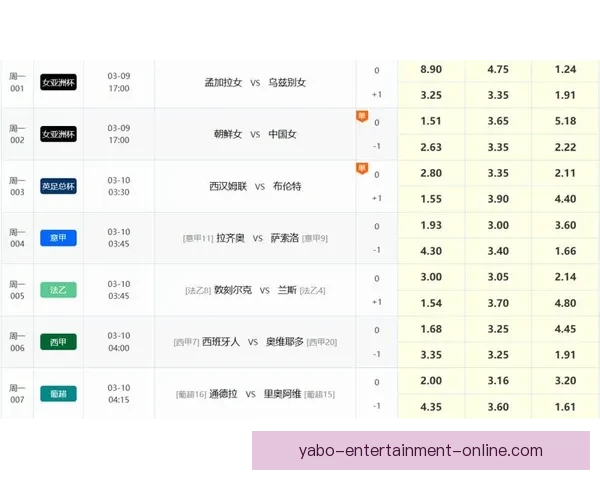This screenshot has width=600, height=480.
Task: Choose handicap odds 1.66 in match 004
Action: (565, 251)
